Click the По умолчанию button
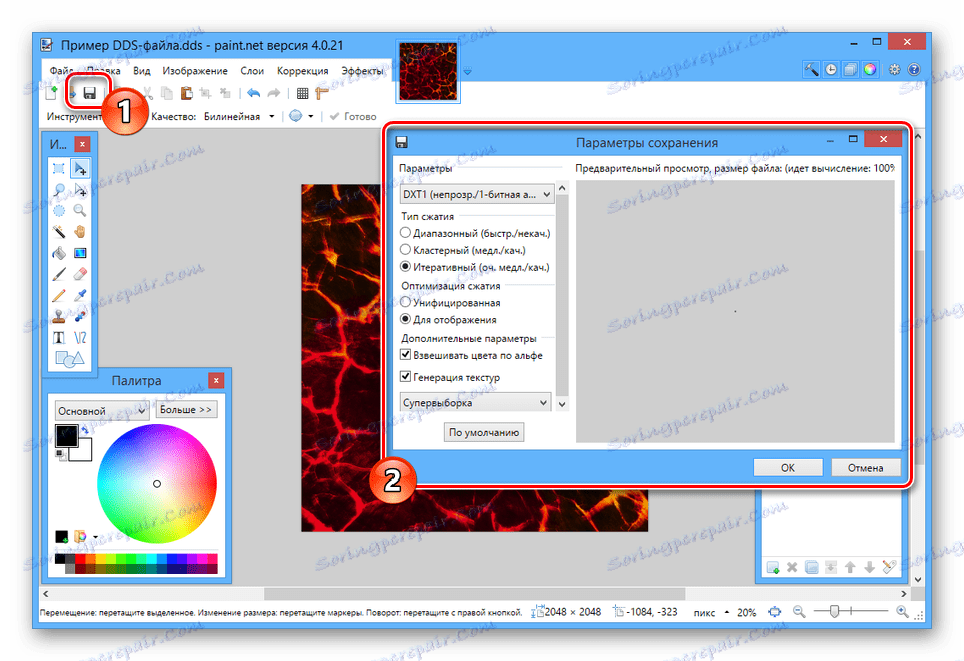This screenshot has height=661, width=964. tap(486, 432)
